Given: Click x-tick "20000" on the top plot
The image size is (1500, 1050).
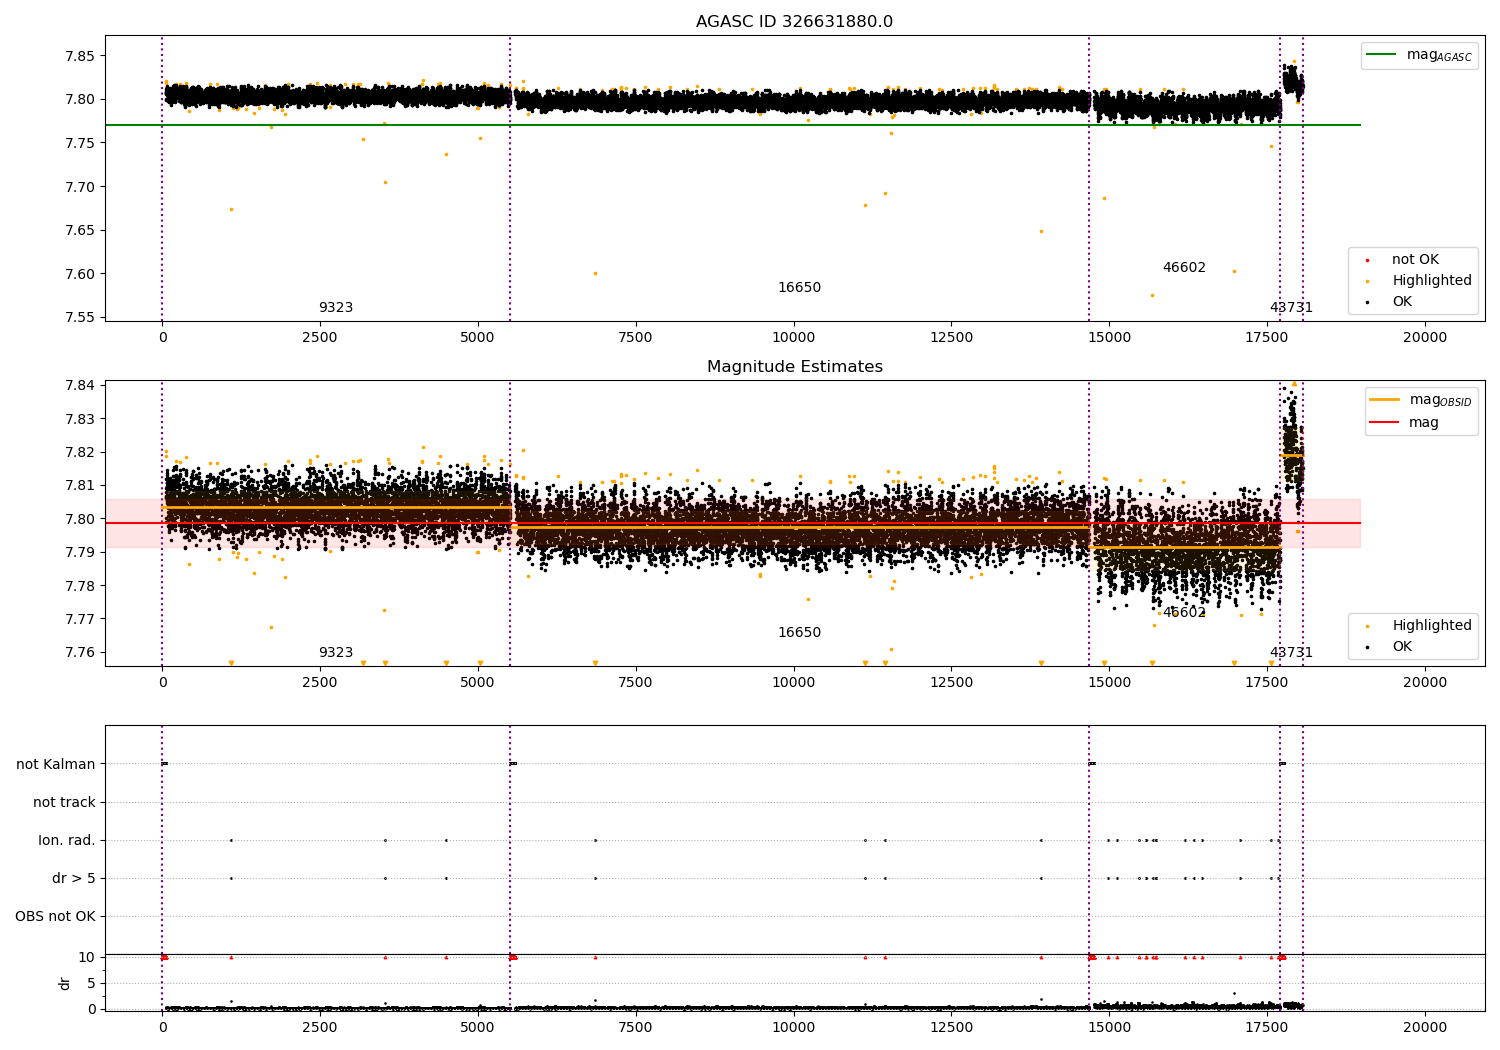Looking at the screenshot, I should (1425, 338).
